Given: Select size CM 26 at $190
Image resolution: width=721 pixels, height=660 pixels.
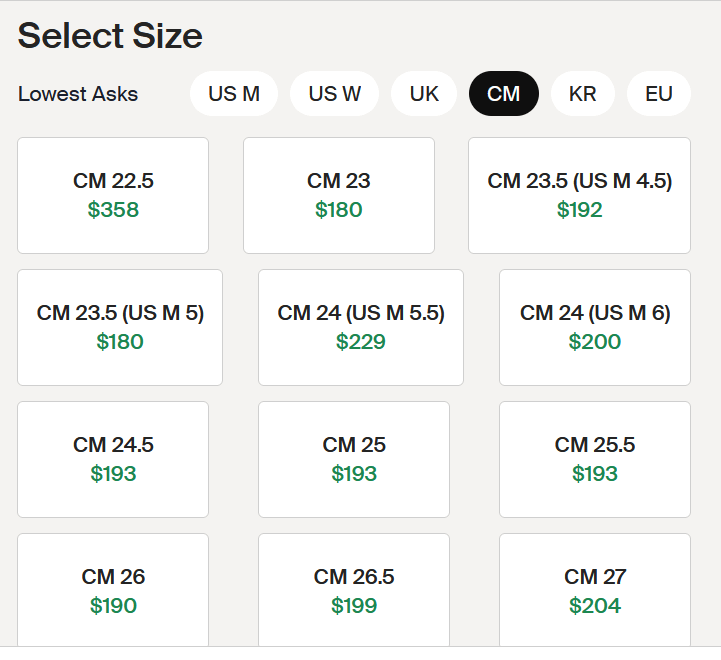Looking at the screenshot, I should (x=113, y=590).
